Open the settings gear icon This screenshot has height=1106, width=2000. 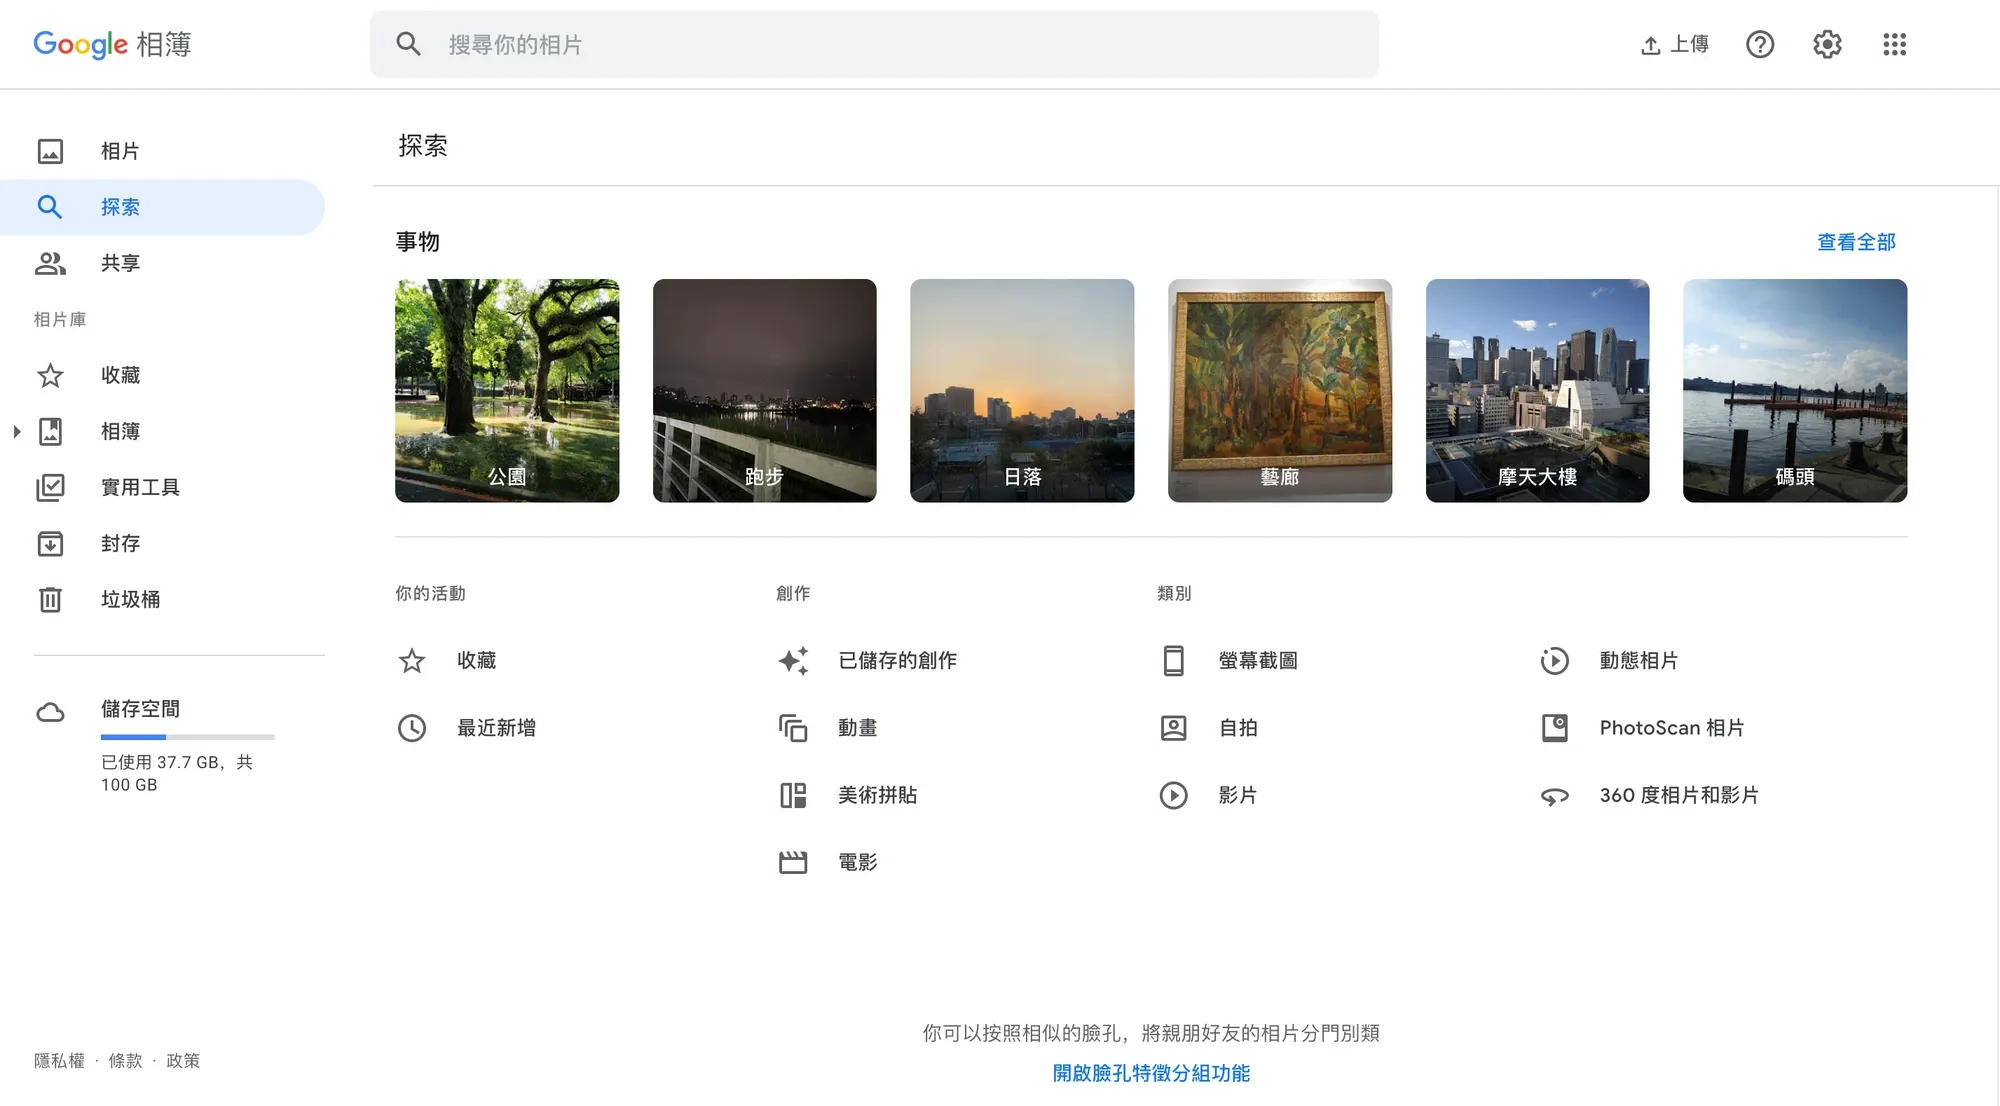1827,44
